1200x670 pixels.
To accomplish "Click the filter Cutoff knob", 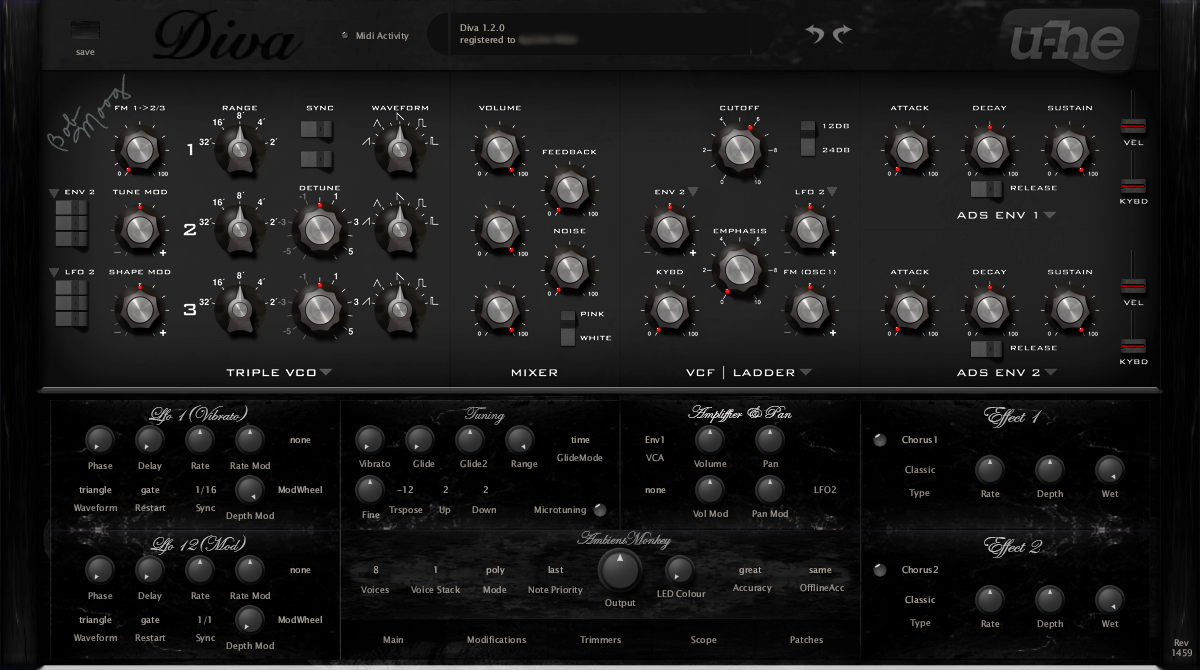I will tap(738, 149).
